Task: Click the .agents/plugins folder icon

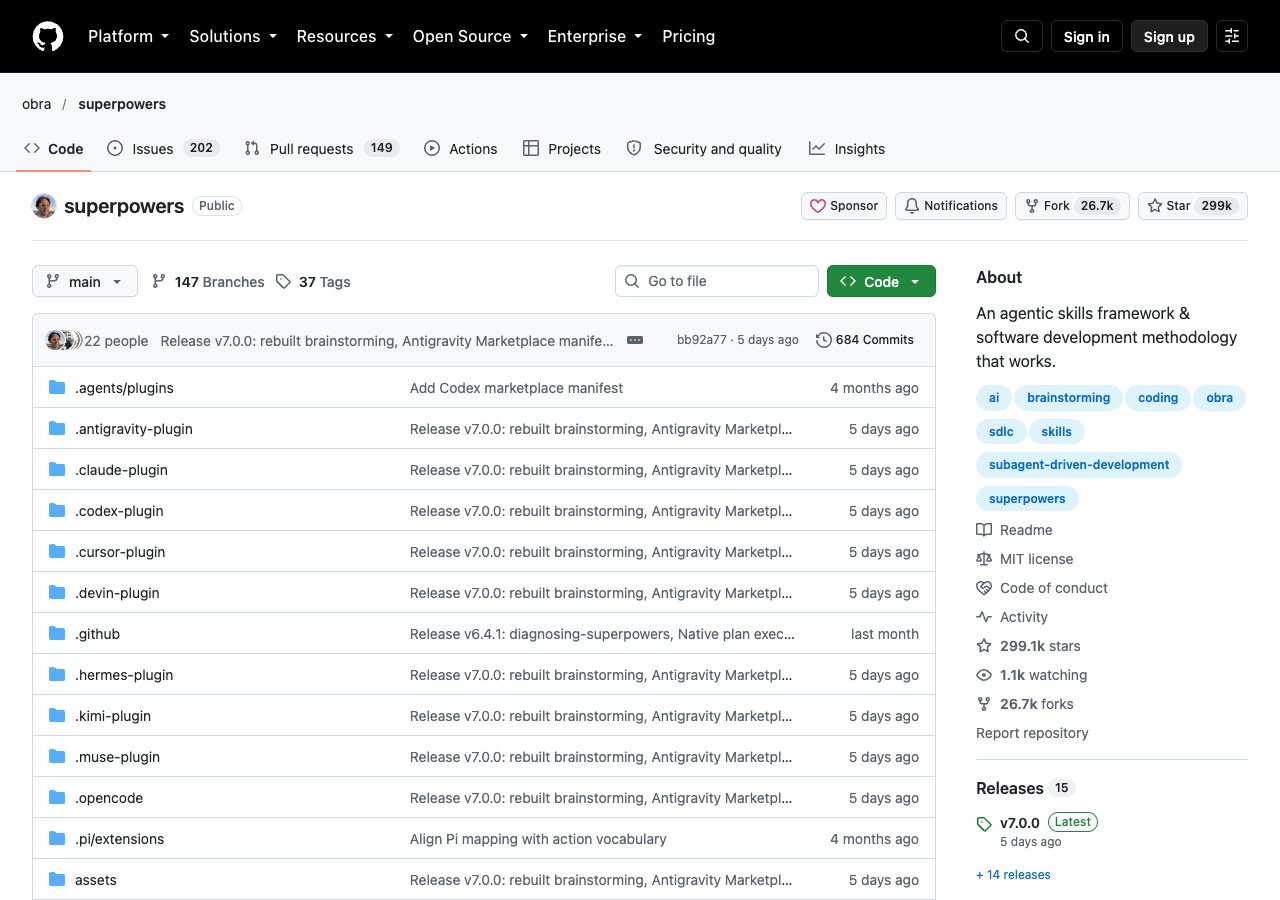Action: [57, 388]
